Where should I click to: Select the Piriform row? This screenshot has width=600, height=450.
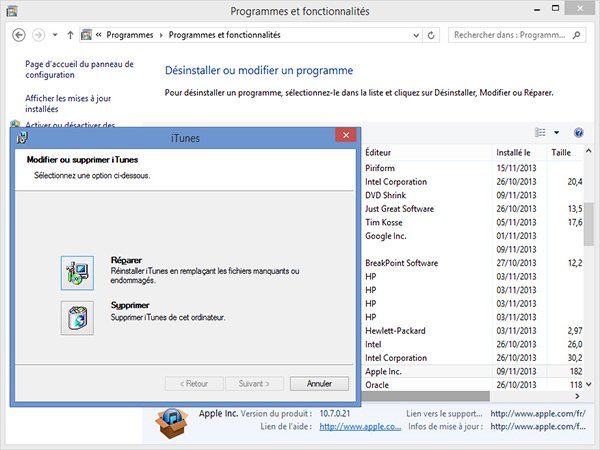click(473, 168)
